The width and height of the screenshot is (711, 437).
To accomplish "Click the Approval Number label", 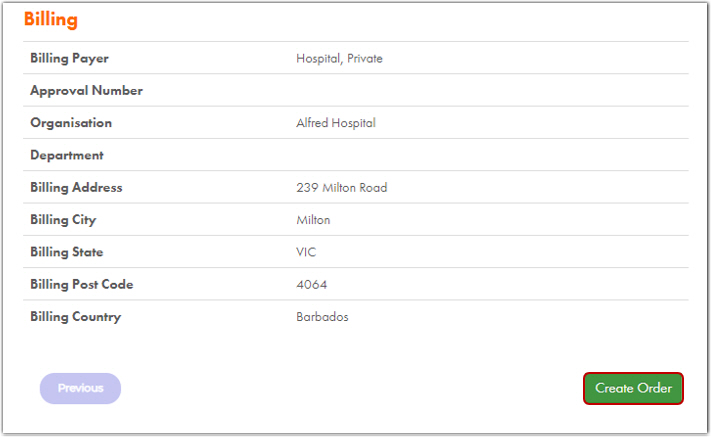I will 87,91.
